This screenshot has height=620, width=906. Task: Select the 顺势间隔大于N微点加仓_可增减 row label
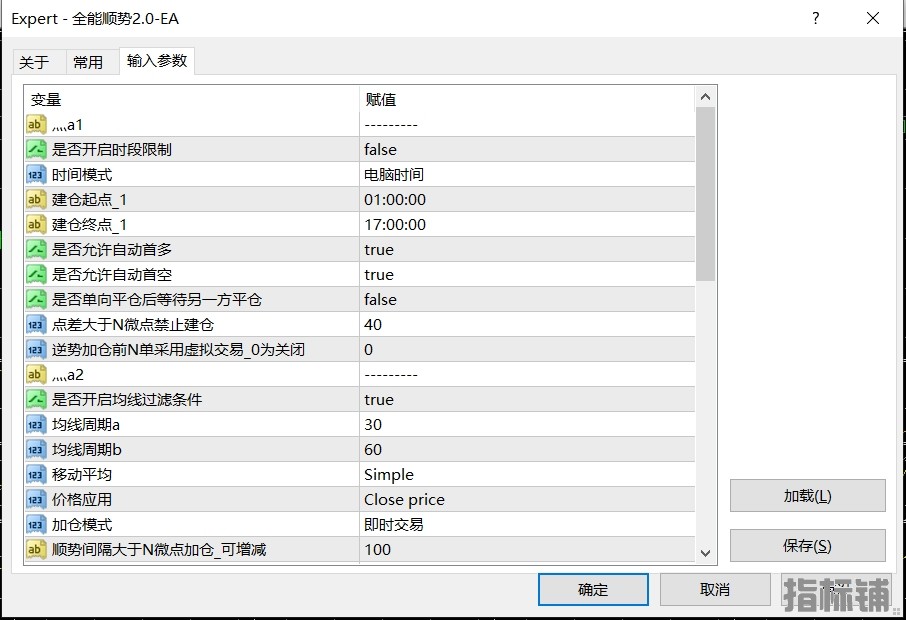pos(159,550)
